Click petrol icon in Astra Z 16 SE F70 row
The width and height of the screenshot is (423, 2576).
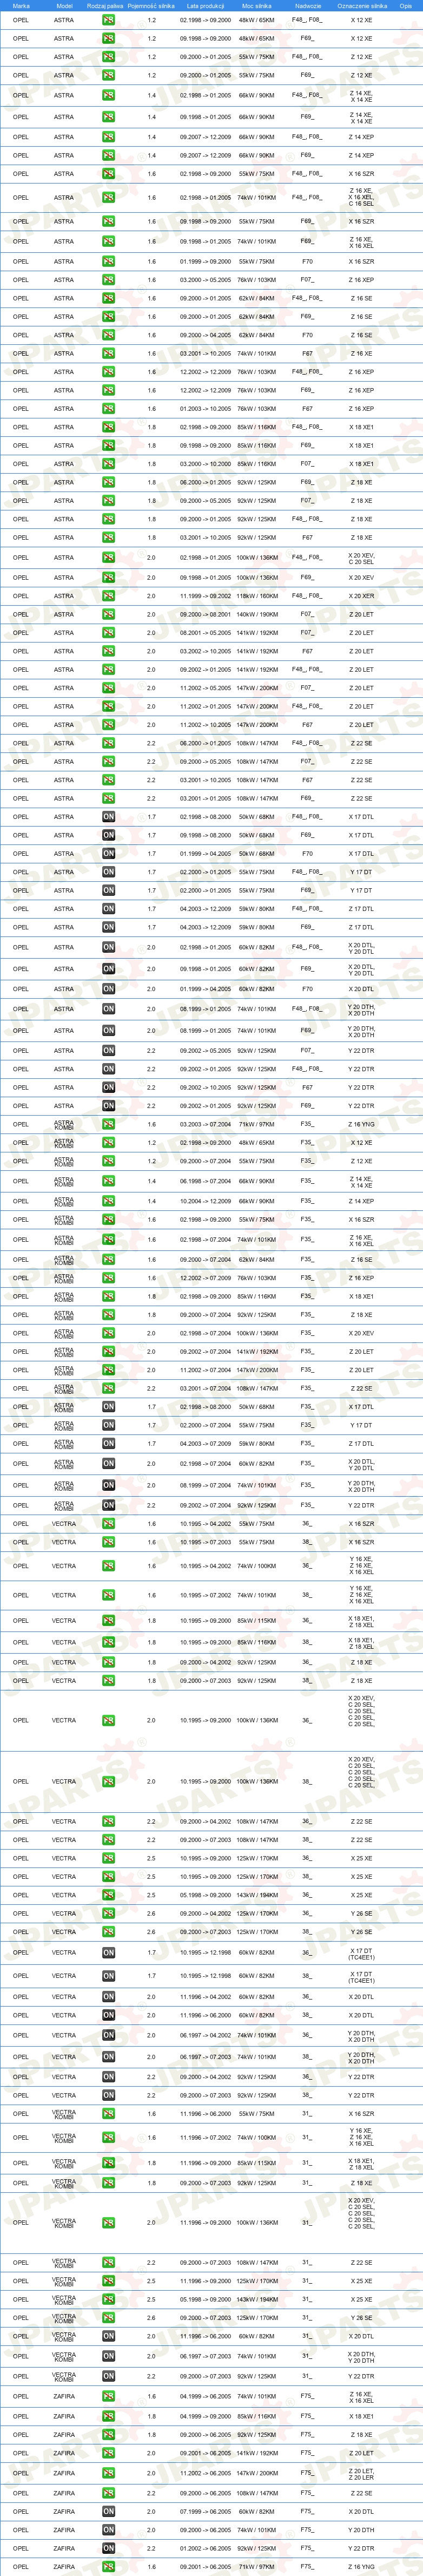point(108,335)
